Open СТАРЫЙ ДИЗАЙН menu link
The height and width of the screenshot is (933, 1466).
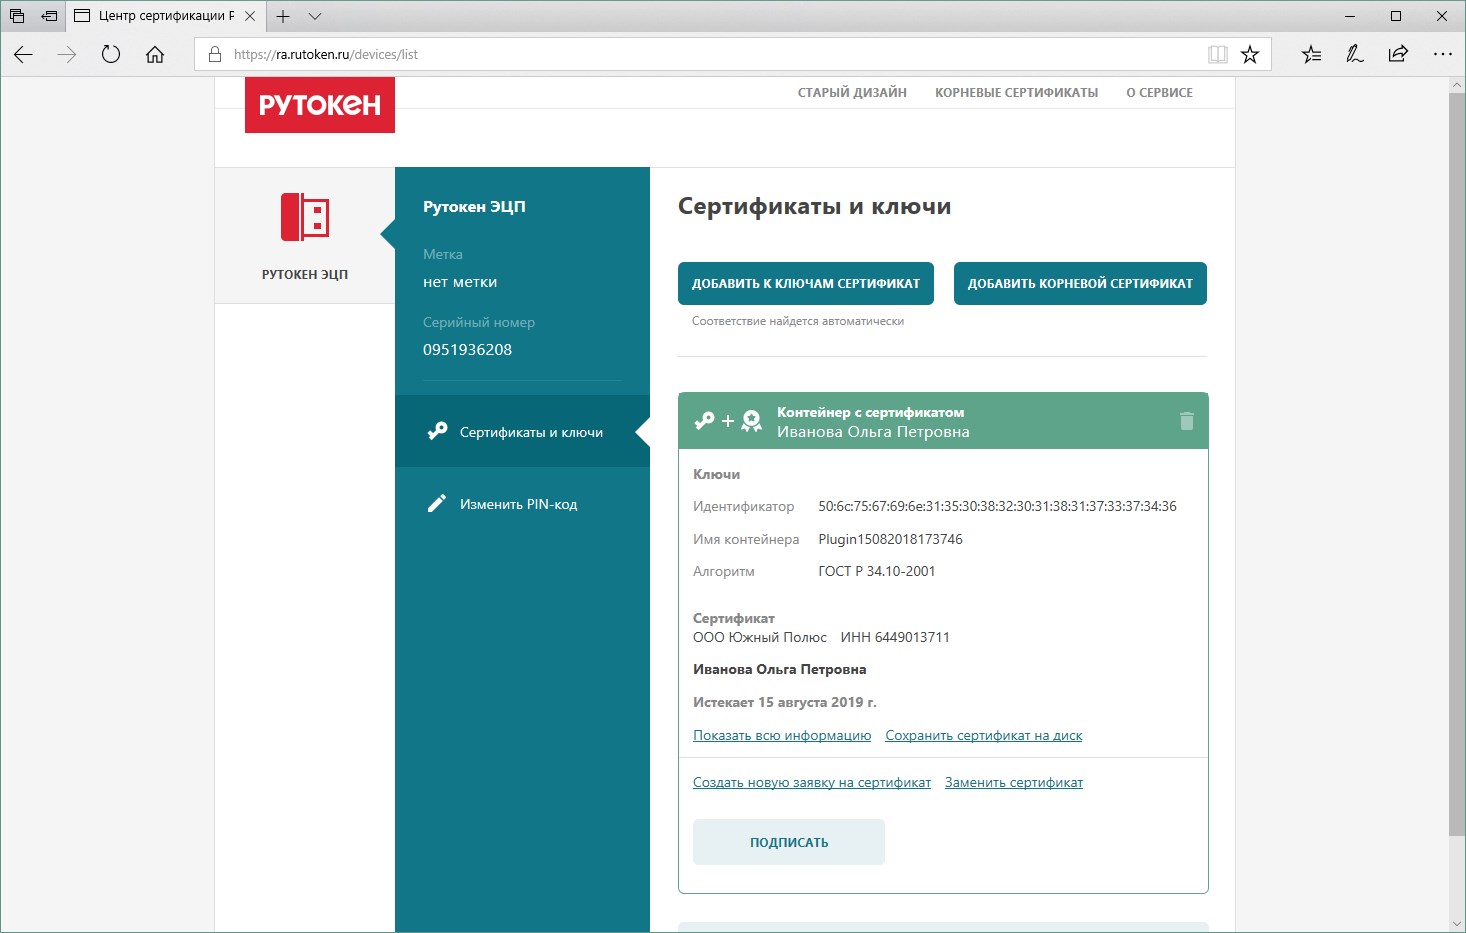pos(852,92)
